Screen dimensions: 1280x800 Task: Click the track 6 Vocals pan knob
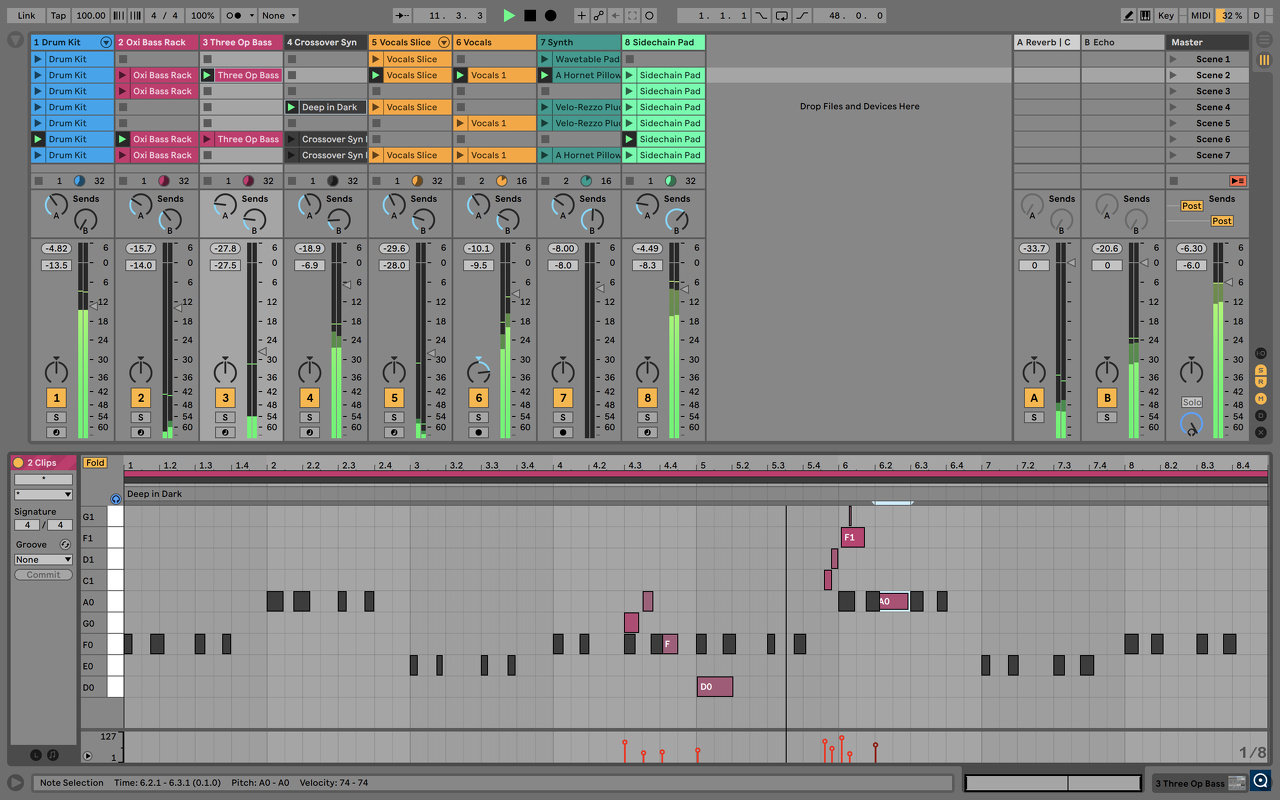point(478,371)
